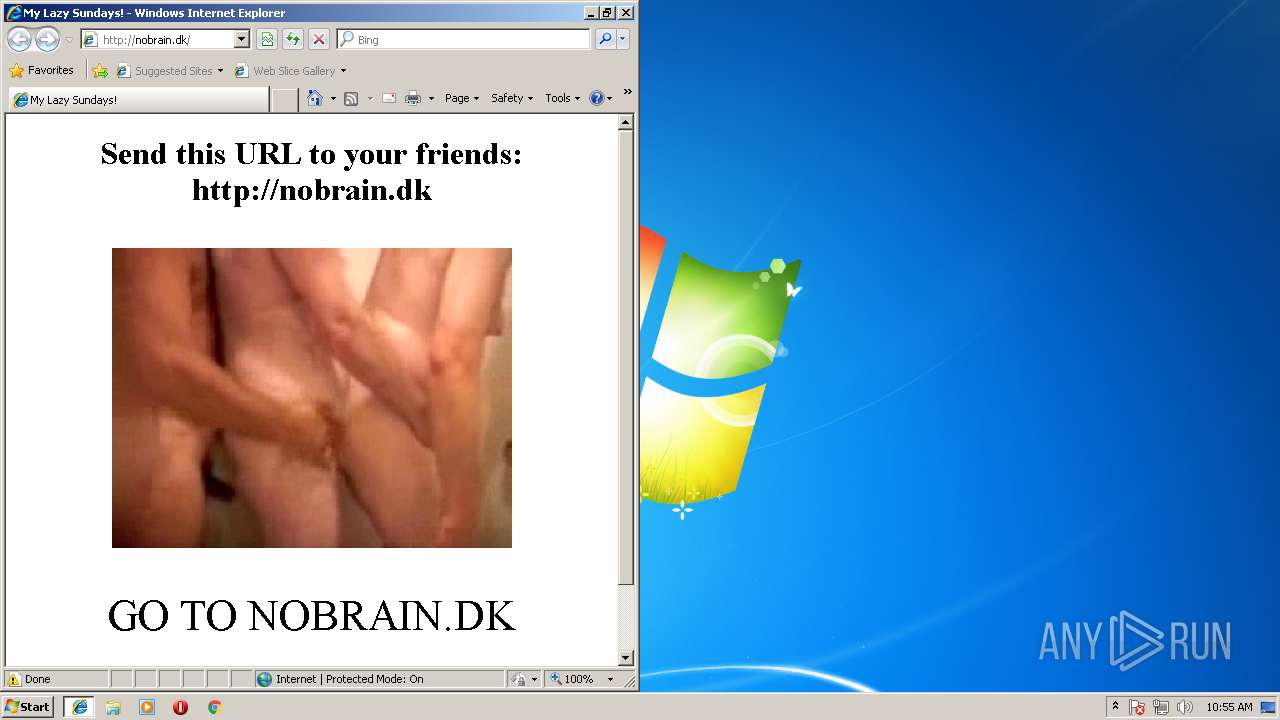This screenshot has height=720, width=1280.
Task: Click the Compatibility View icon
Action: tap(267, 40)
